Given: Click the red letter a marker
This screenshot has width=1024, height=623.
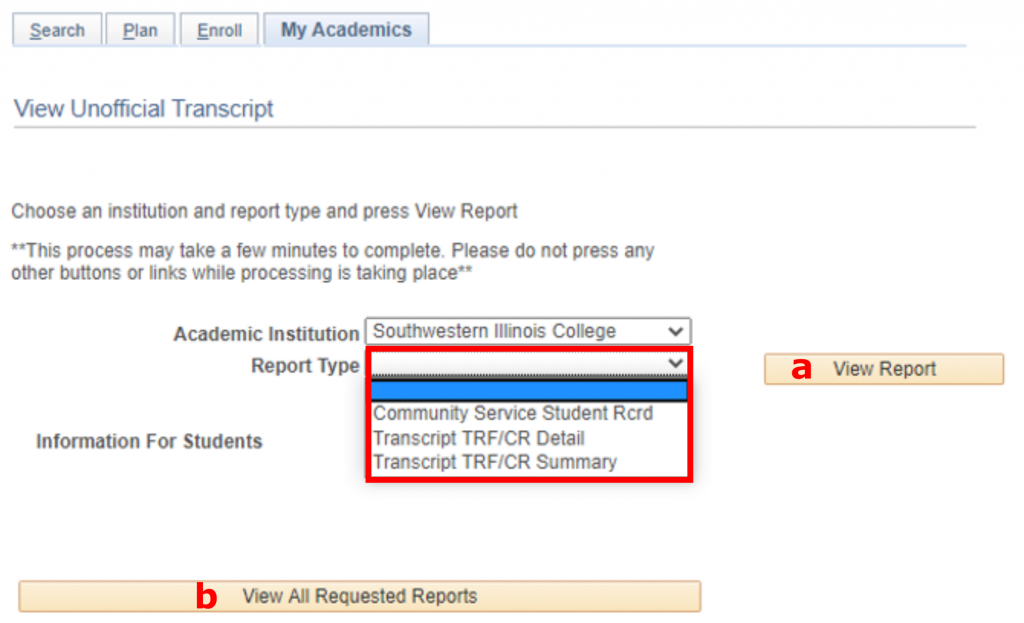Looking at the screenshot, I should click(801, 369).
